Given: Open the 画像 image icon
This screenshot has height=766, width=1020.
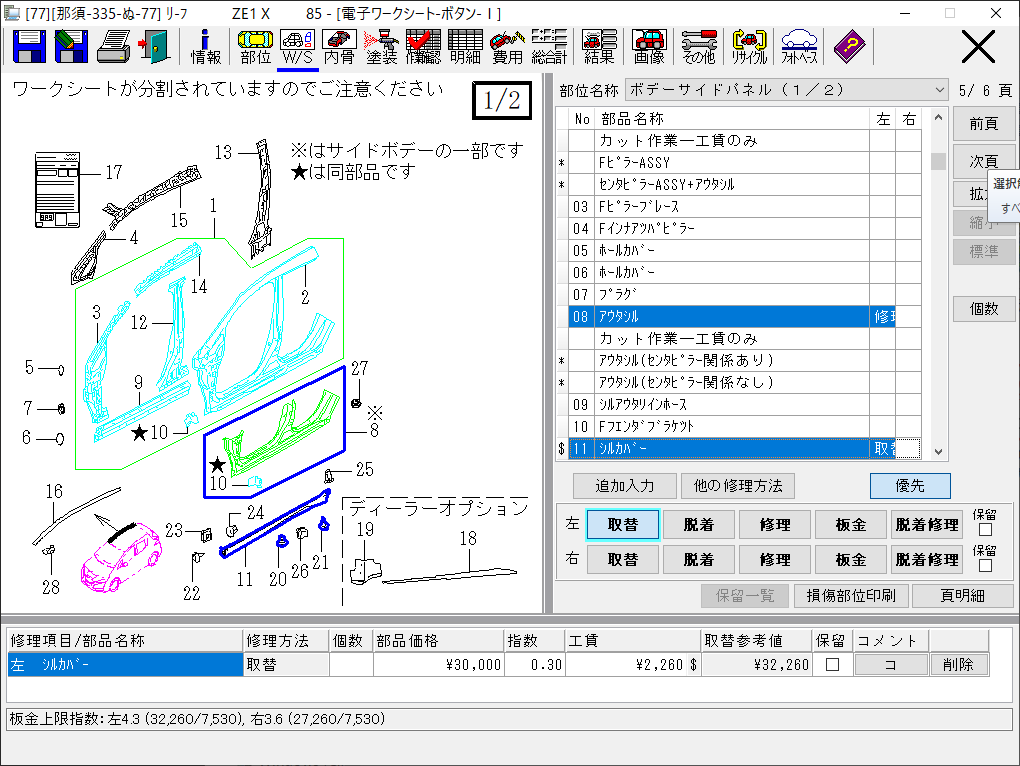Looking at the screenshot, I should click(649, 46).
